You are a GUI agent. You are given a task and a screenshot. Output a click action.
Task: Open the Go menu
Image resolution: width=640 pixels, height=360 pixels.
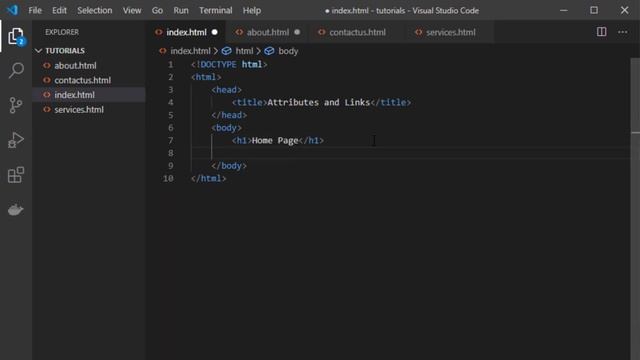(157, 10)
